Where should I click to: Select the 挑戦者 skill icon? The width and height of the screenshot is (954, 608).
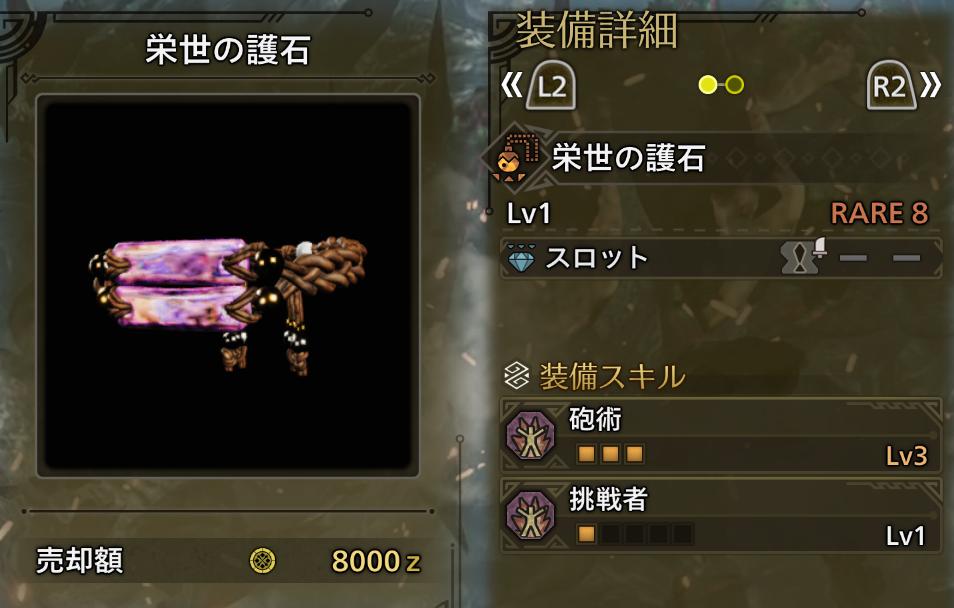pos(531,515)
